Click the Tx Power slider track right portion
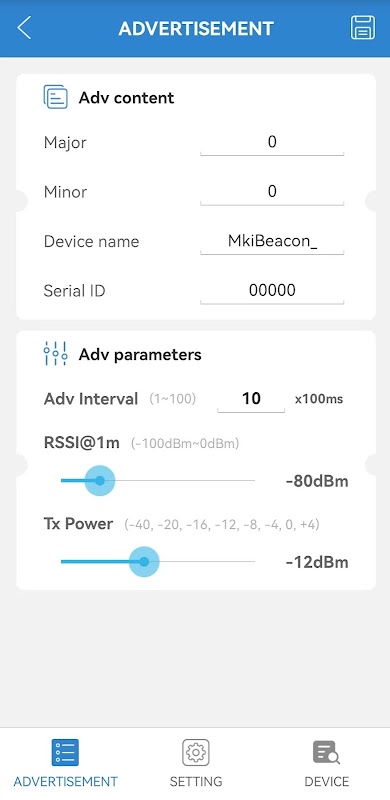The height and width of the screenshot is (800, 390). pos(207,562)
